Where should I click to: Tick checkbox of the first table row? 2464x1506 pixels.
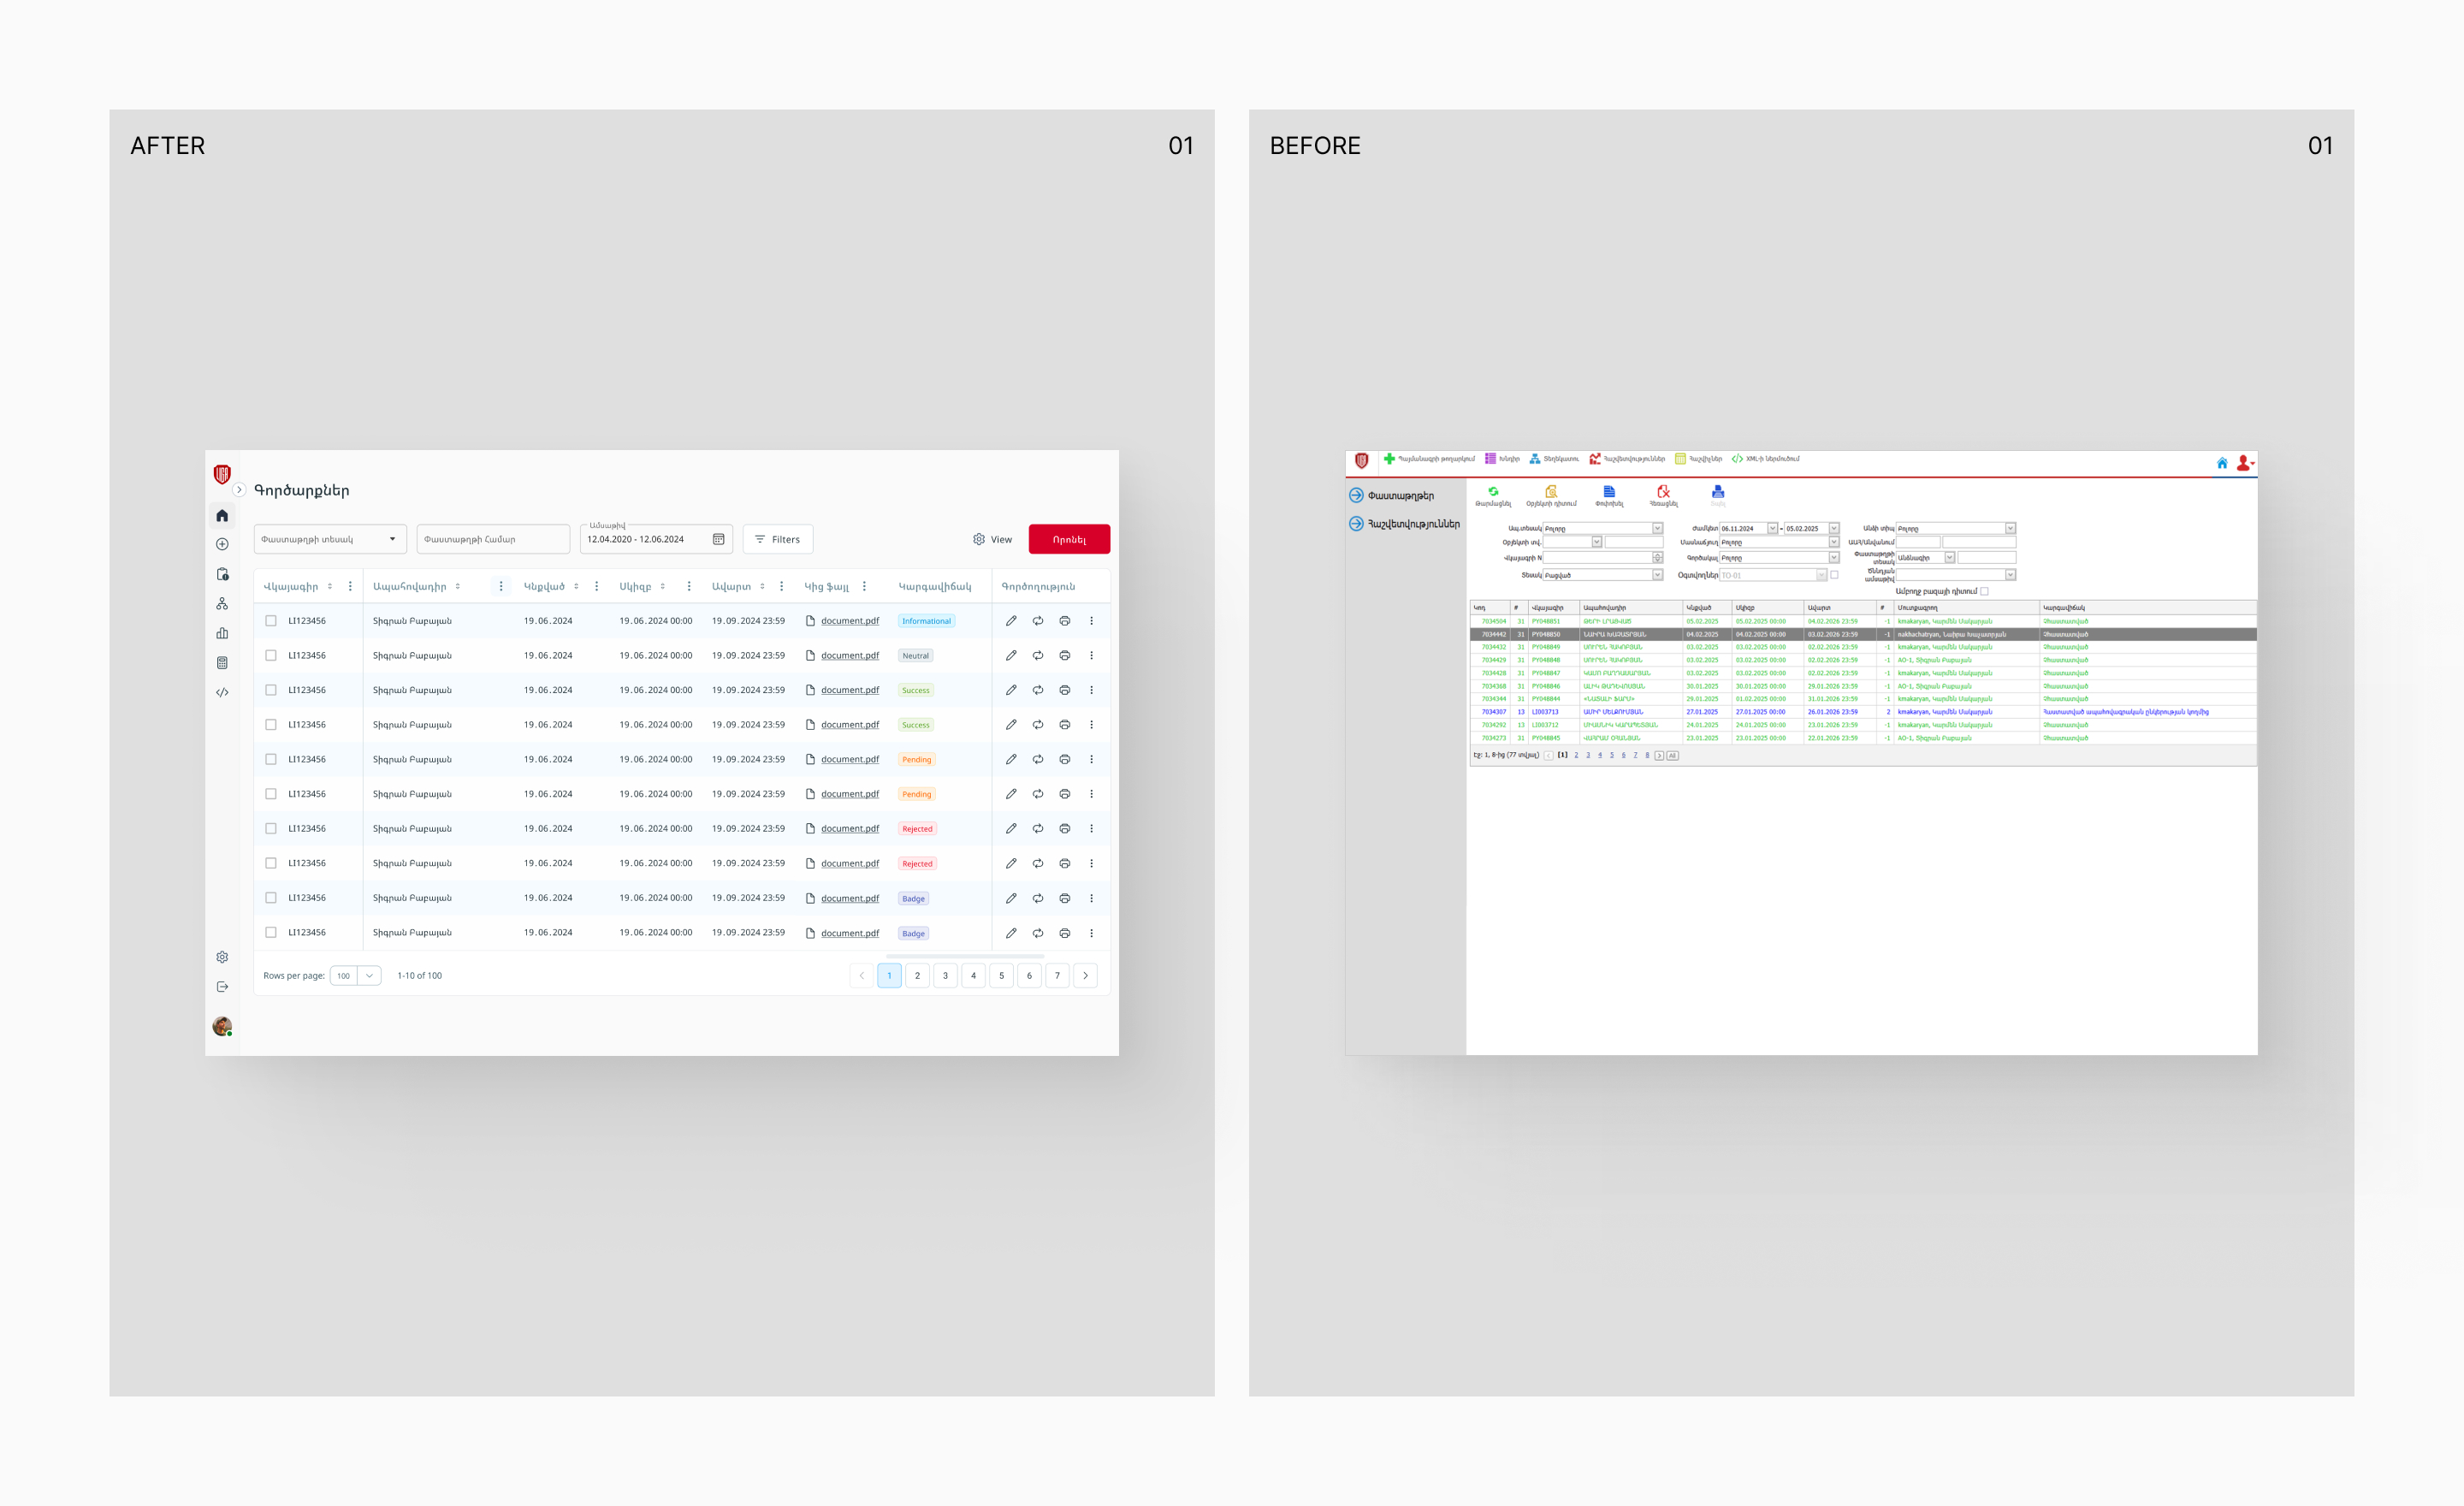pyautogui.click(x=271, y=621)
